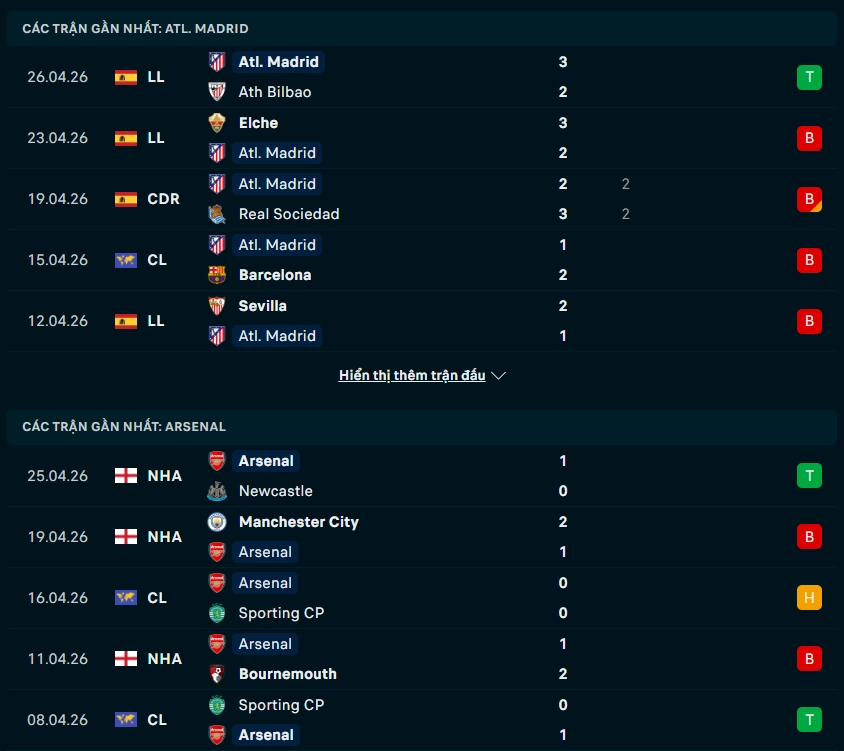Click the Manchester City club logo
Viewport: 844px width, 751px height.
(217, 521)
